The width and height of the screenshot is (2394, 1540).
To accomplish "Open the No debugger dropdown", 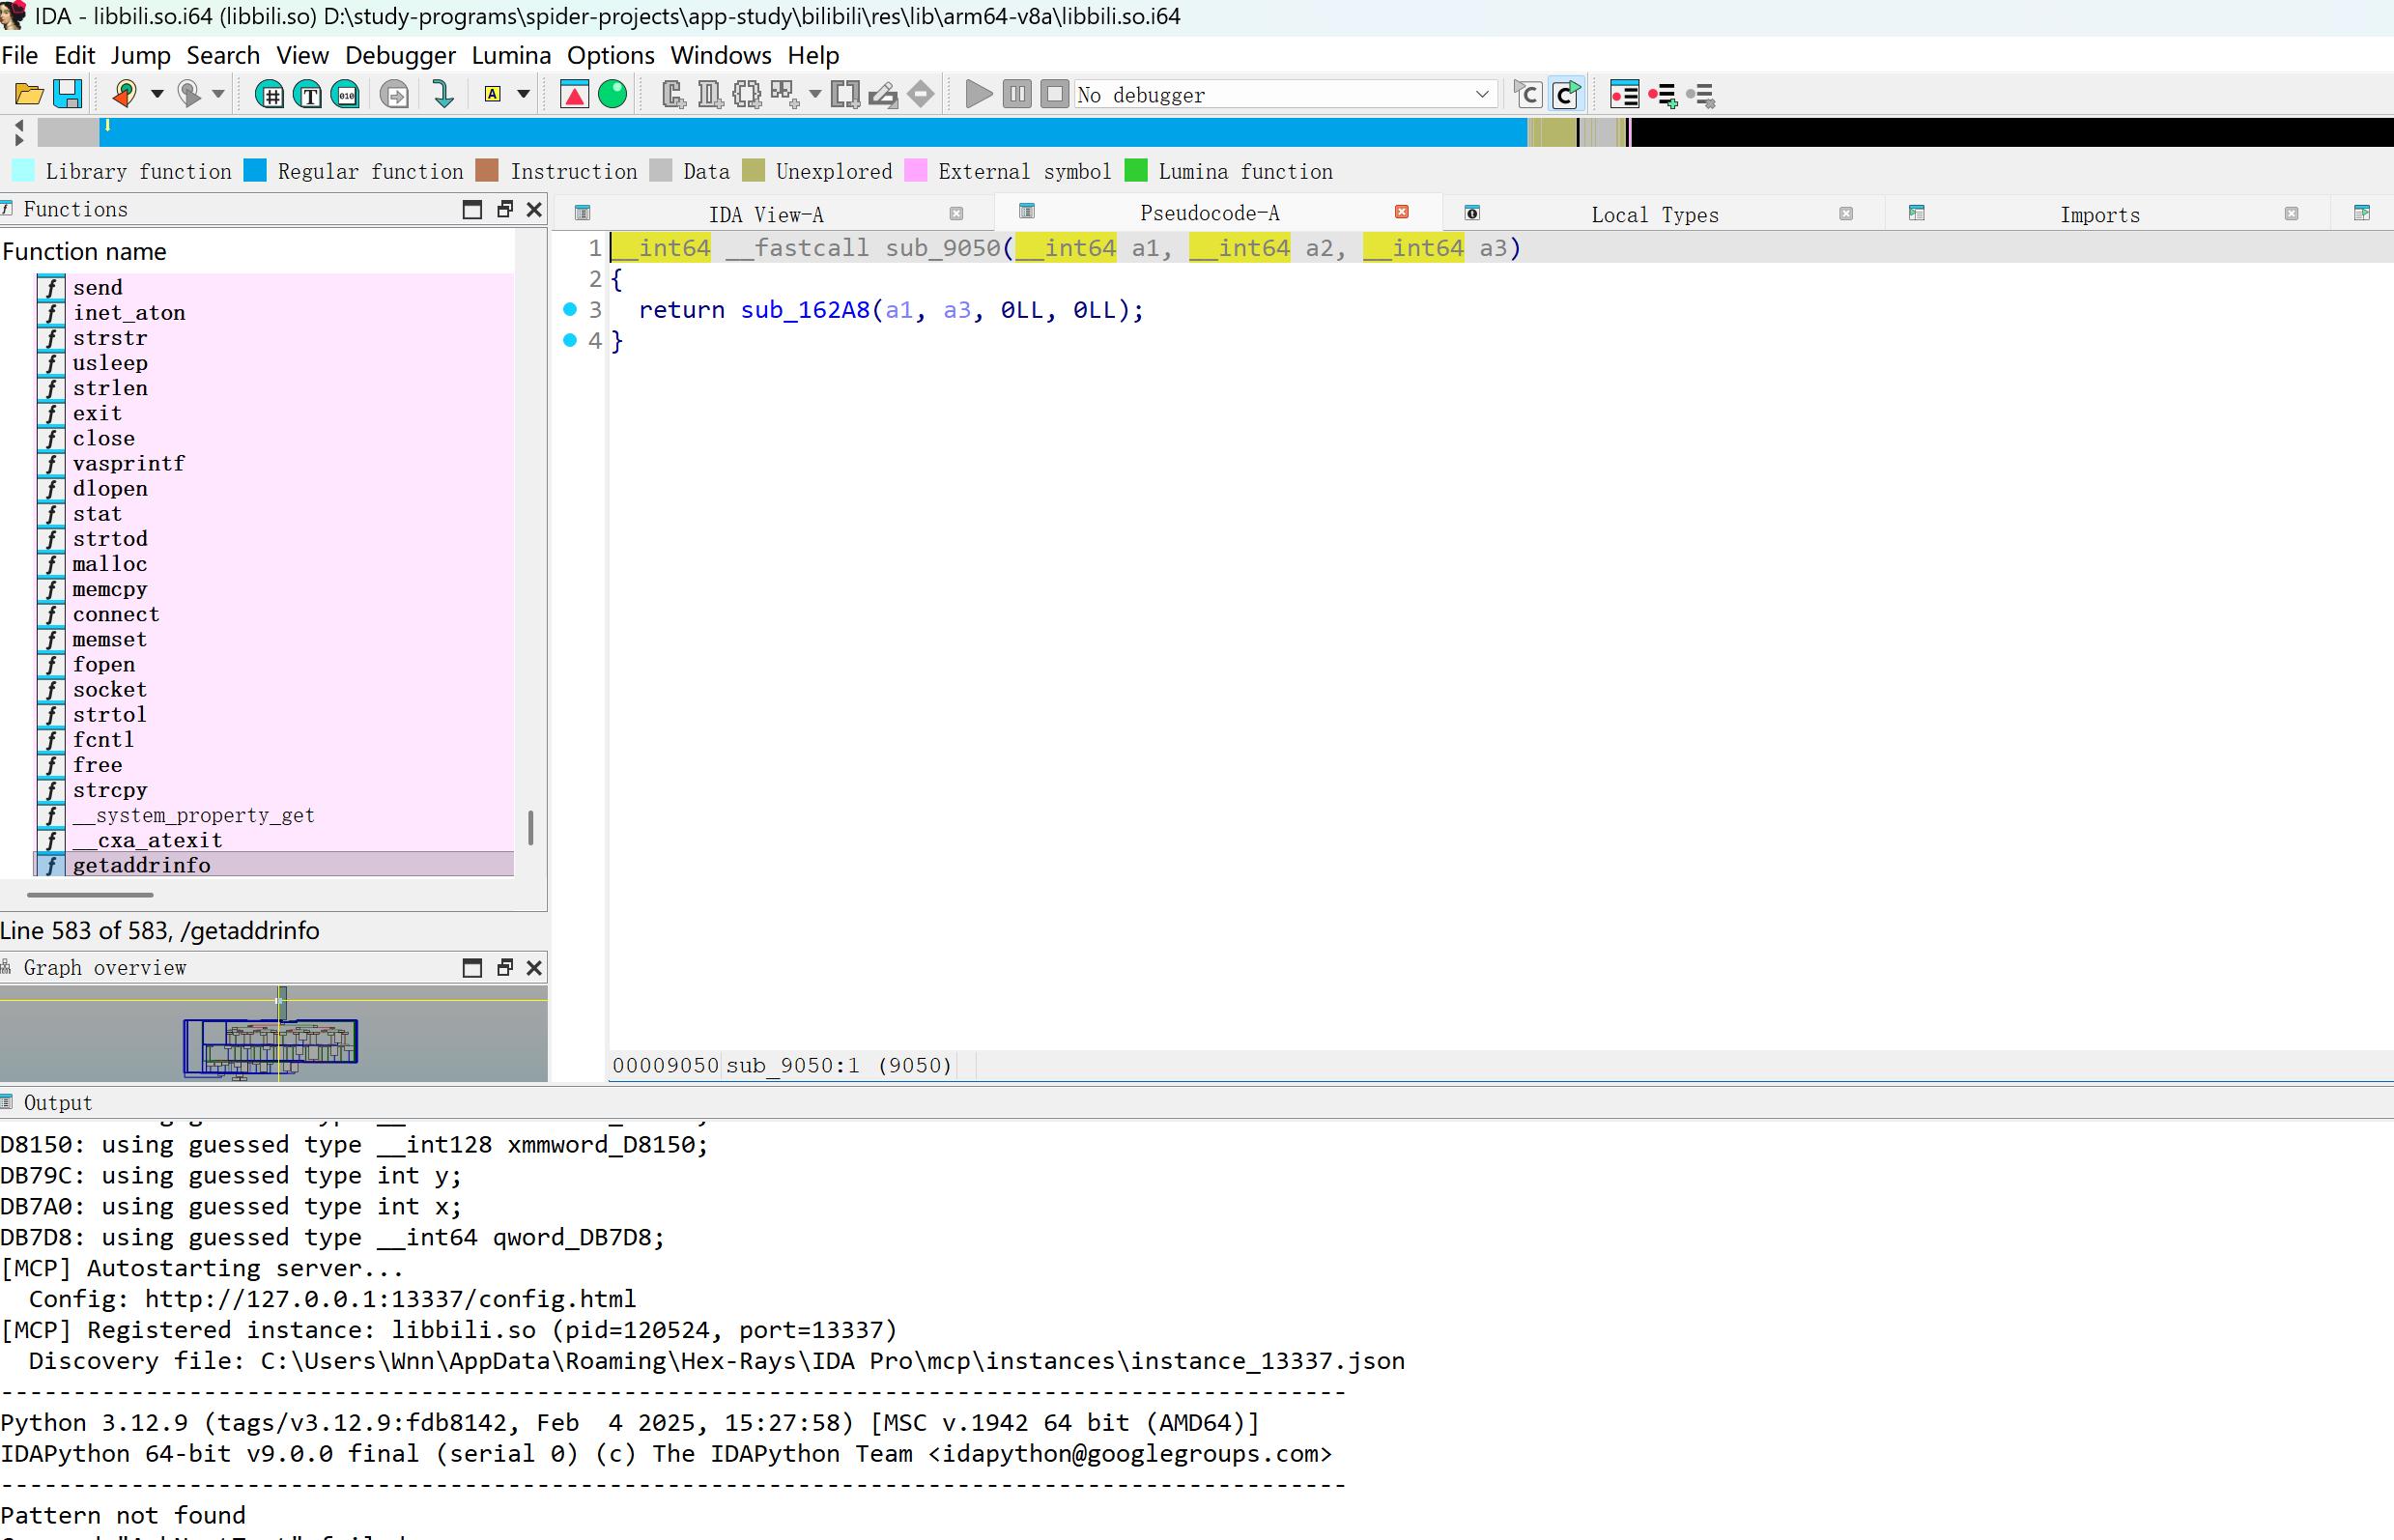I will 1285,94.
